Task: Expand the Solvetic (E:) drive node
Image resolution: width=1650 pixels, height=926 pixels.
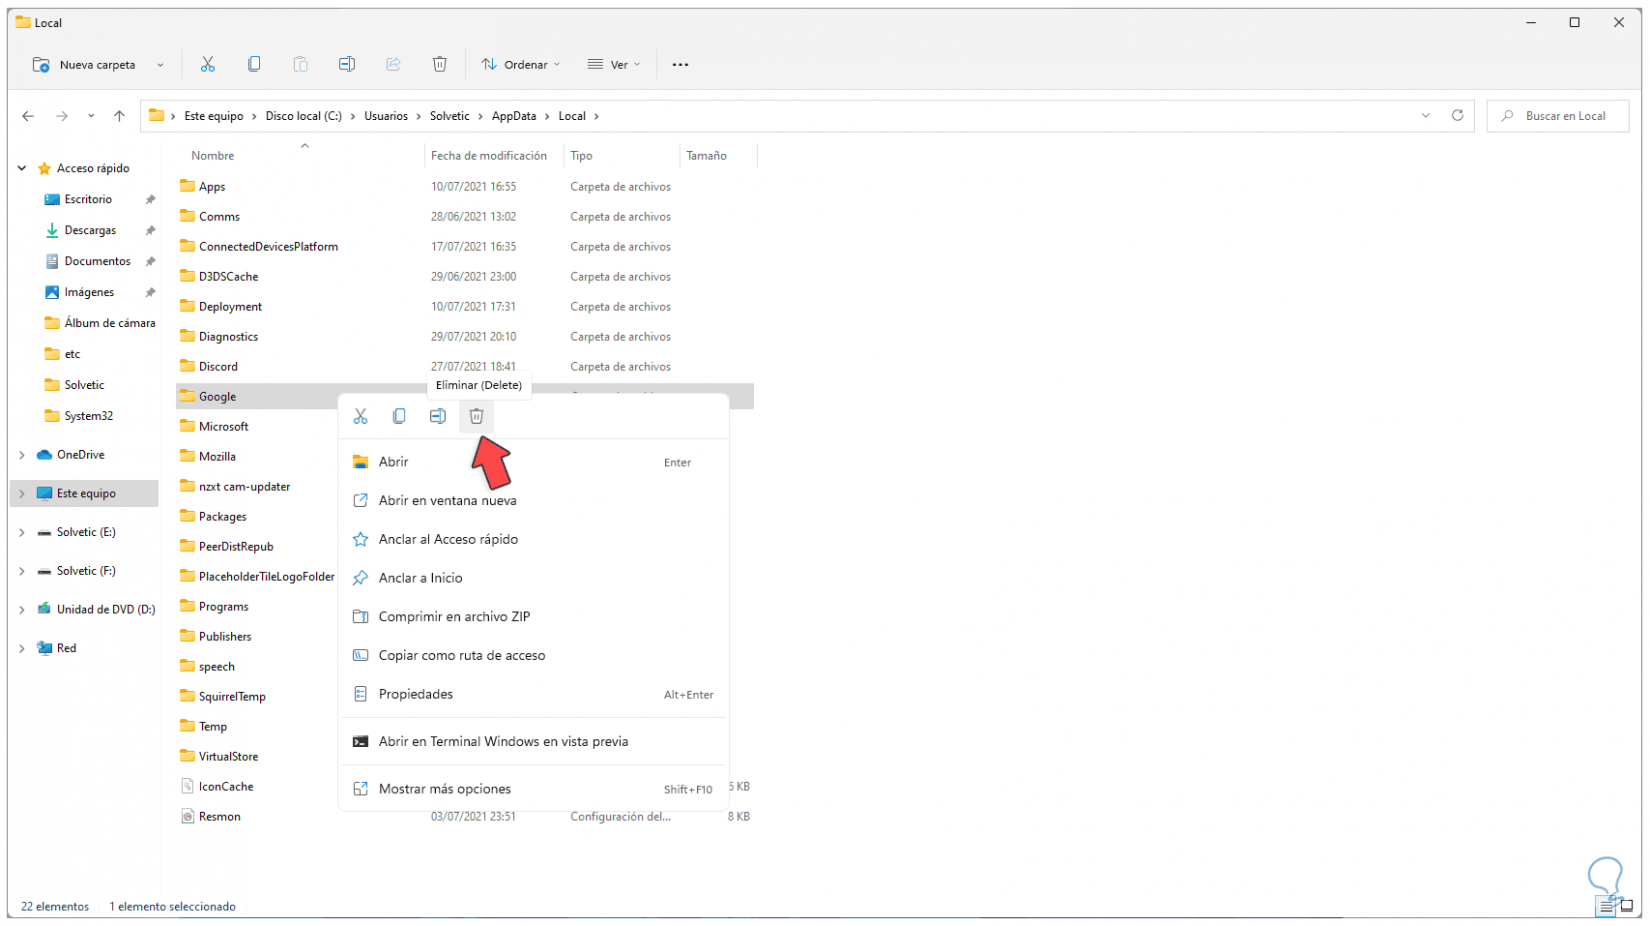Action: (x=22, y=533)
